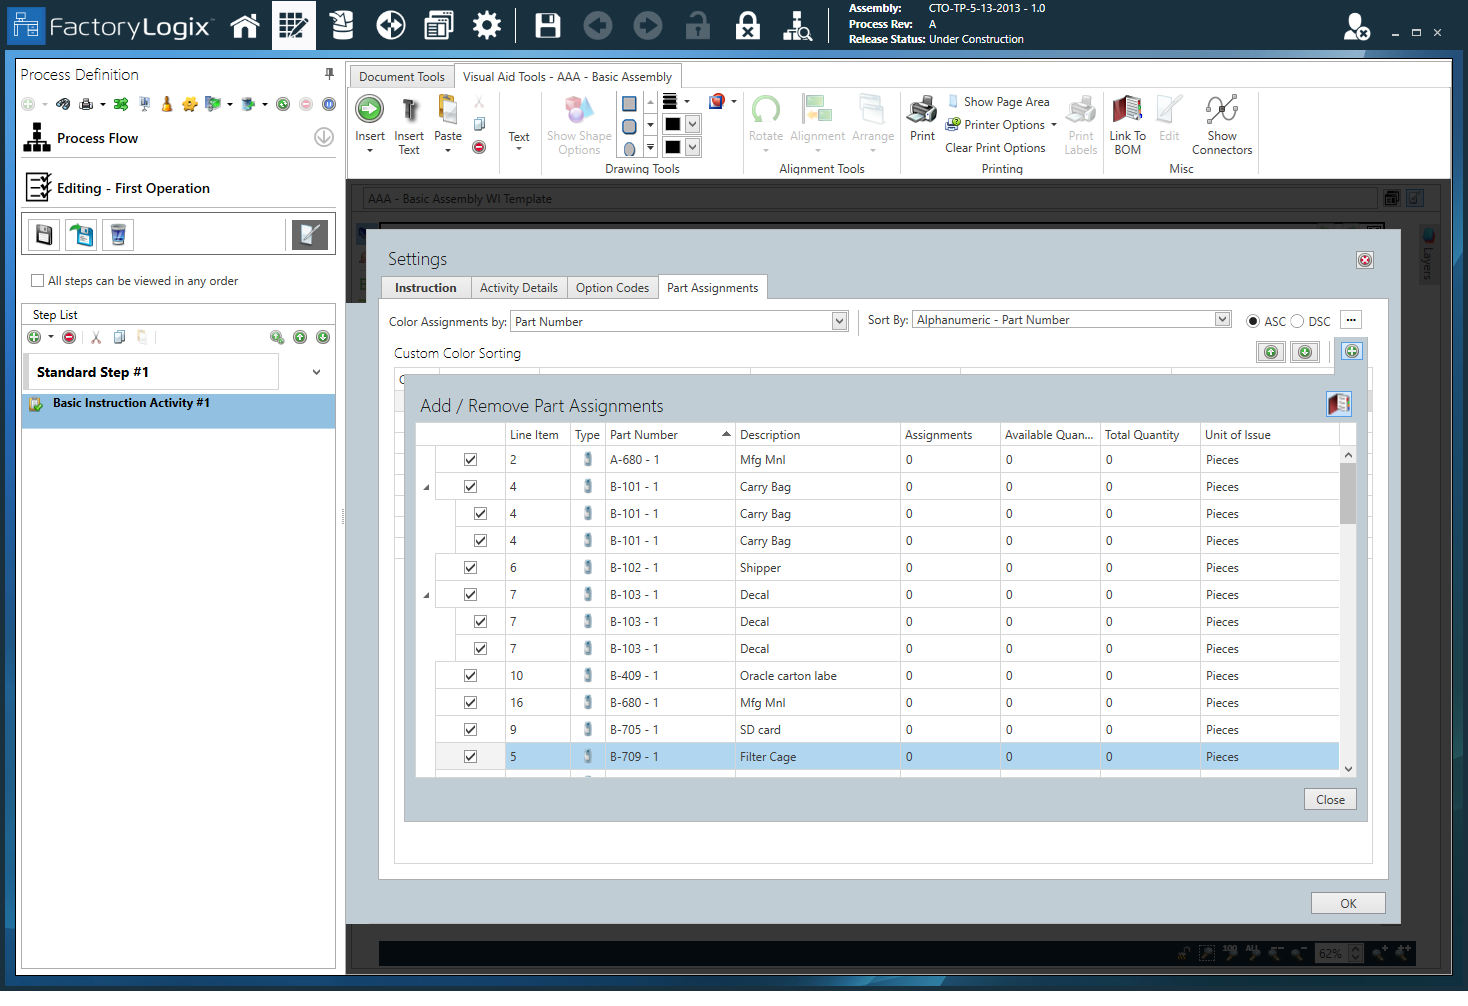
Task: Open the Sort By dropdown
Action: pyautogui.click(x=1222, y=320)
